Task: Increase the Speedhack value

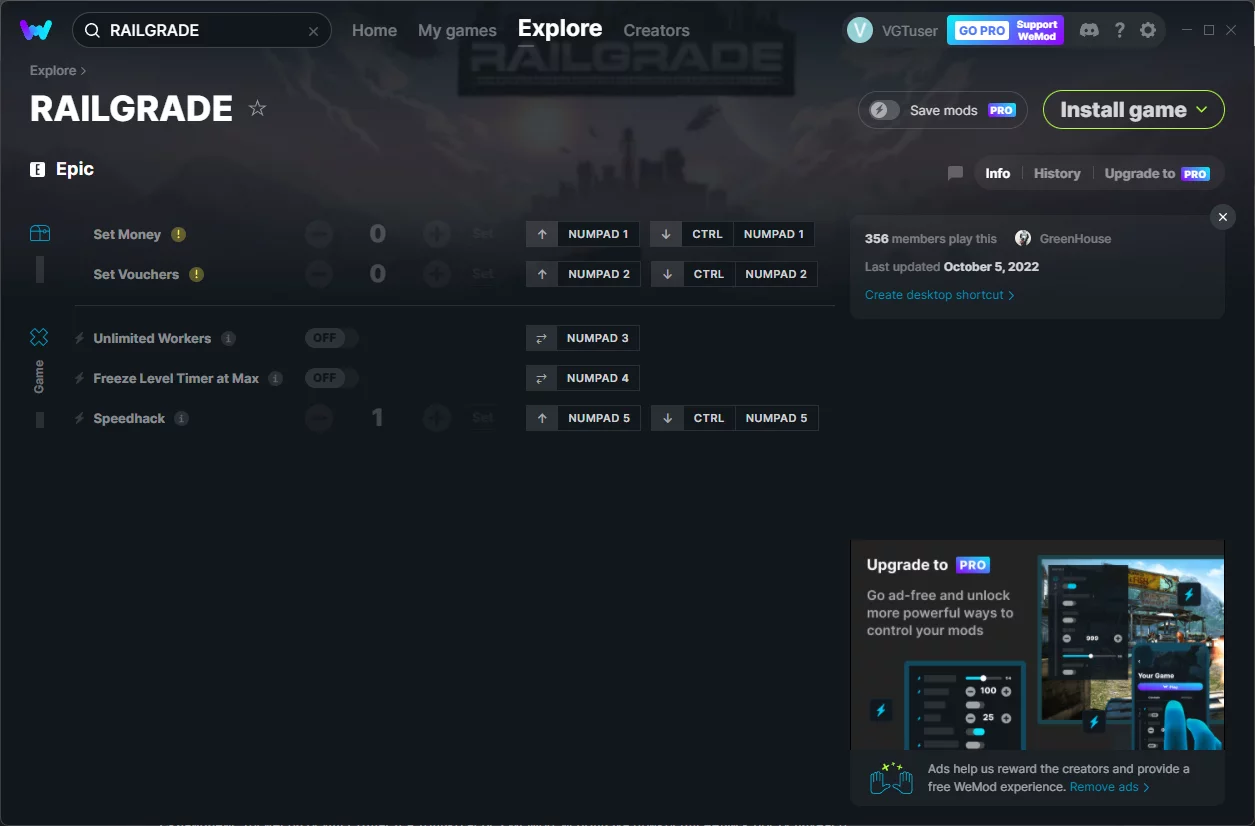Action: 436,418
